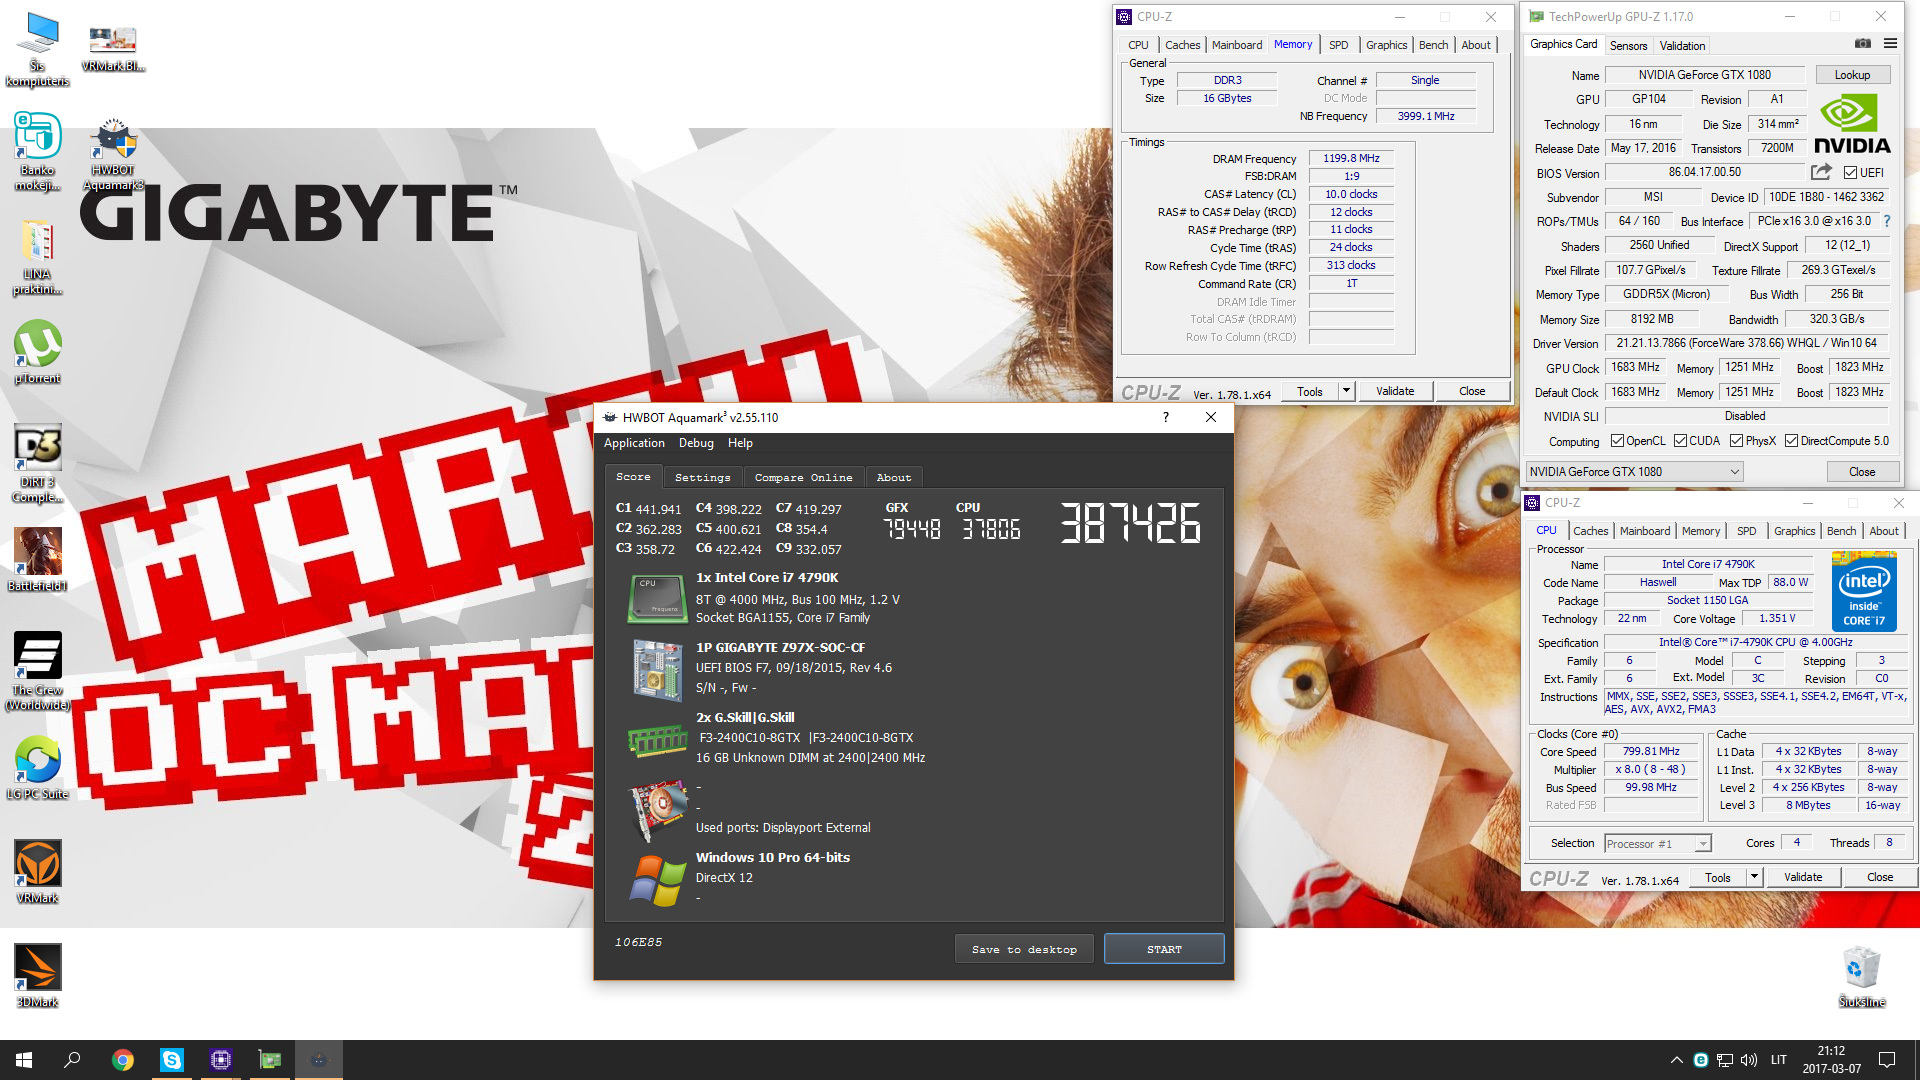Open the Šis kompiuteris desktop icon

pos(38,50)
